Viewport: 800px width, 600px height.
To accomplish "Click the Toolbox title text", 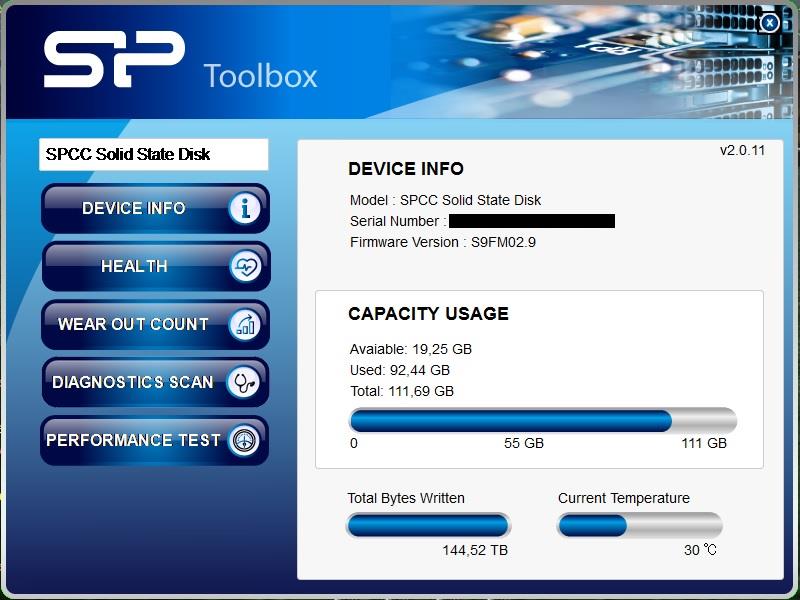I will pyautogui.click(x=260, y=76).
